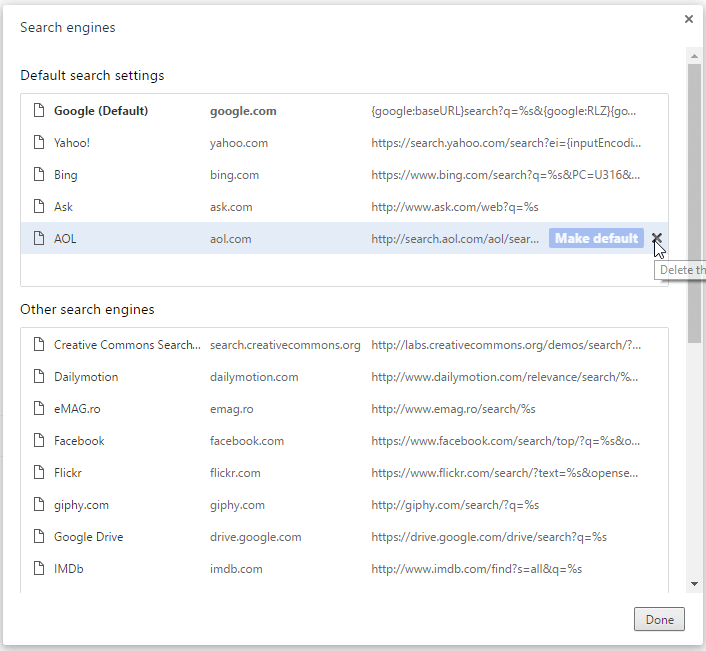Click the giphy.com/search URL
Image resolution: width=706 pixels, height=651 pixels.
click(455, 505)
